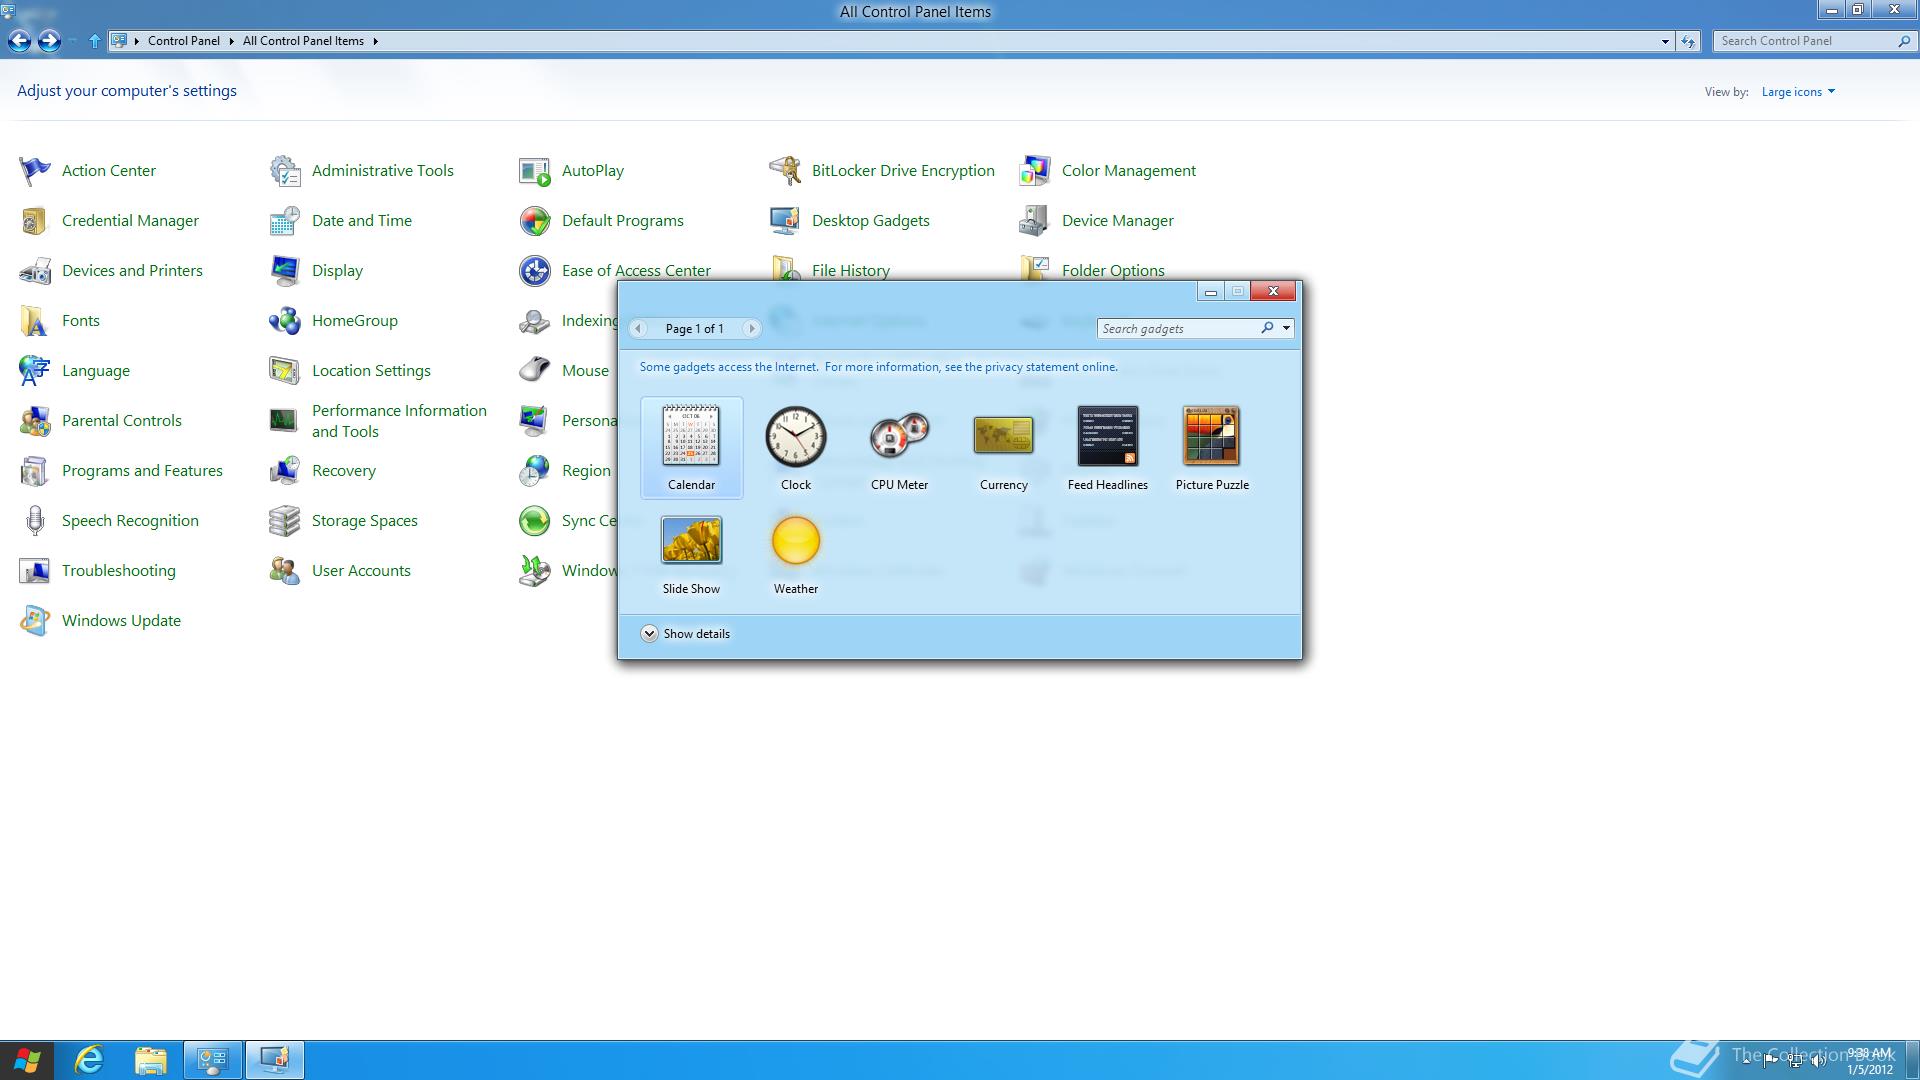Expand the Control Panel breadcrumb arrow
Image resolution: width=1920 pixels, height=1080 pixels.
pos(231,41)
